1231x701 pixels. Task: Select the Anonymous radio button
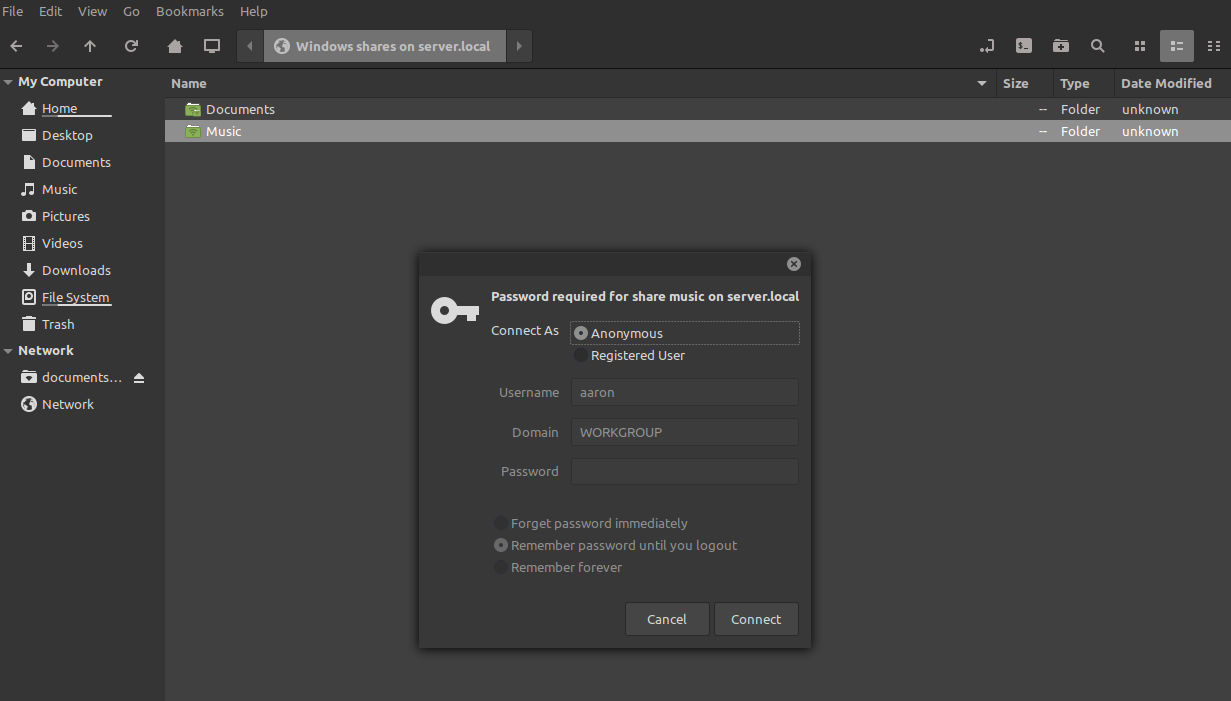[x=581, y=333]
